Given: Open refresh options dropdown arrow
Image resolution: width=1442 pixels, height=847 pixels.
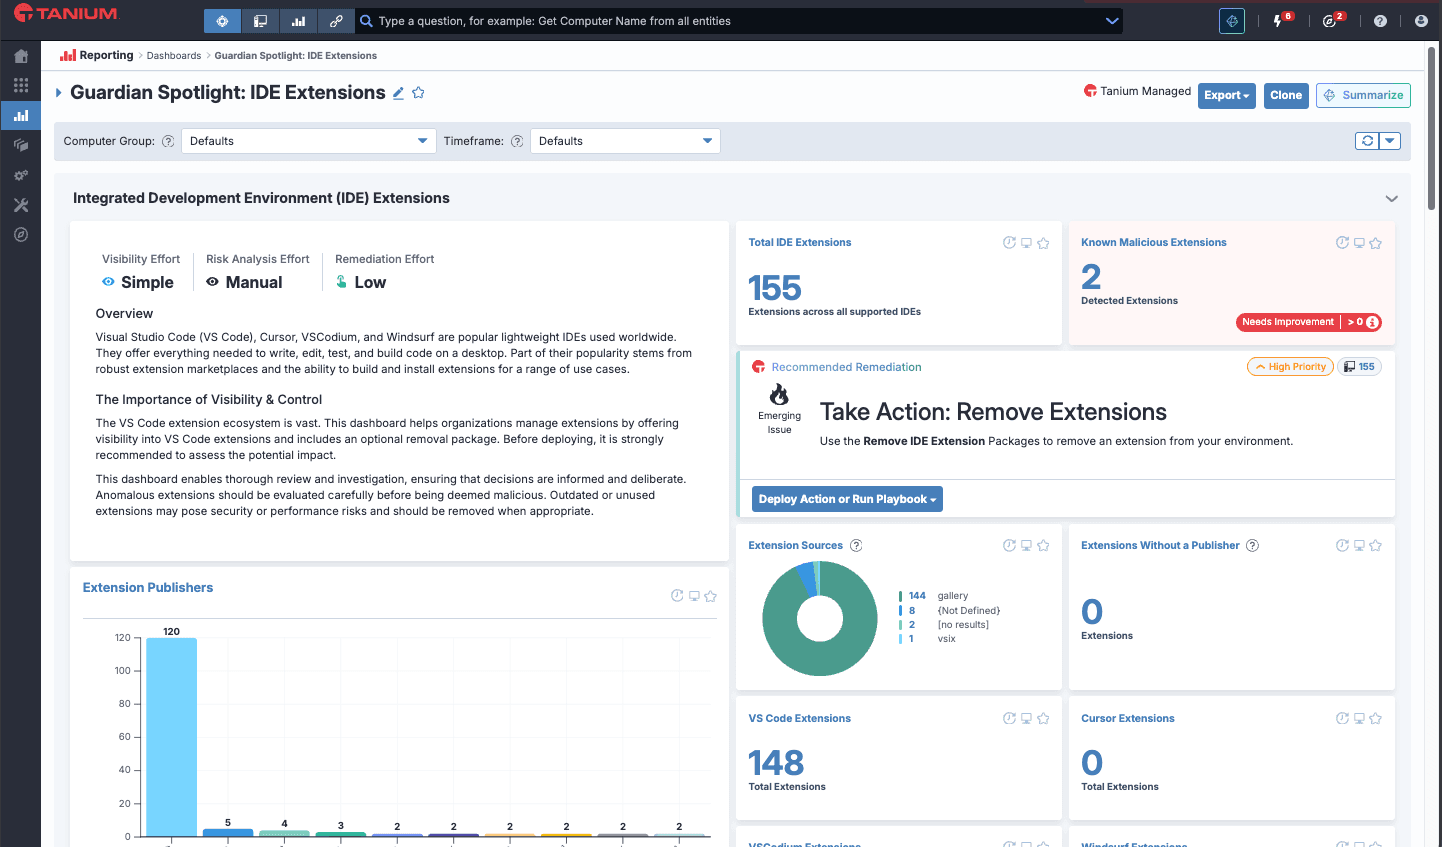Looking at the screenshot, I should click(1390, 141).
